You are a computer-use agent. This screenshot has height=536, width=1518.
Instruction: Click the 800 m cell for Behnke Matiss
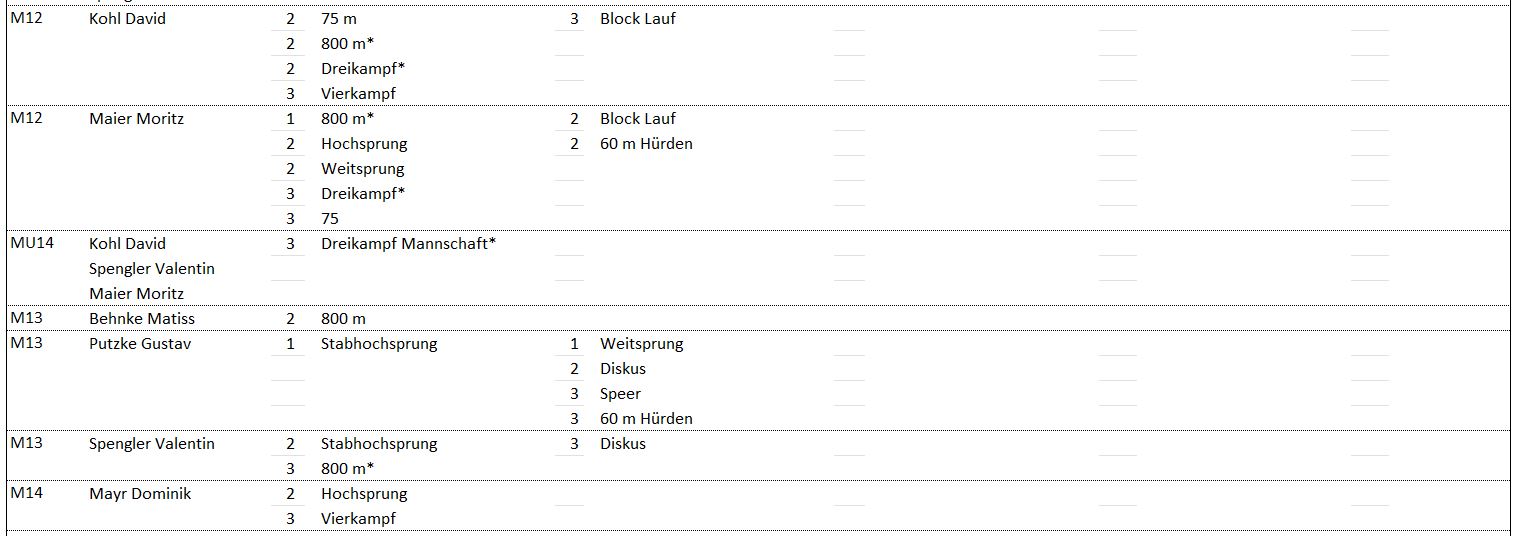click(x=343, y=319)
